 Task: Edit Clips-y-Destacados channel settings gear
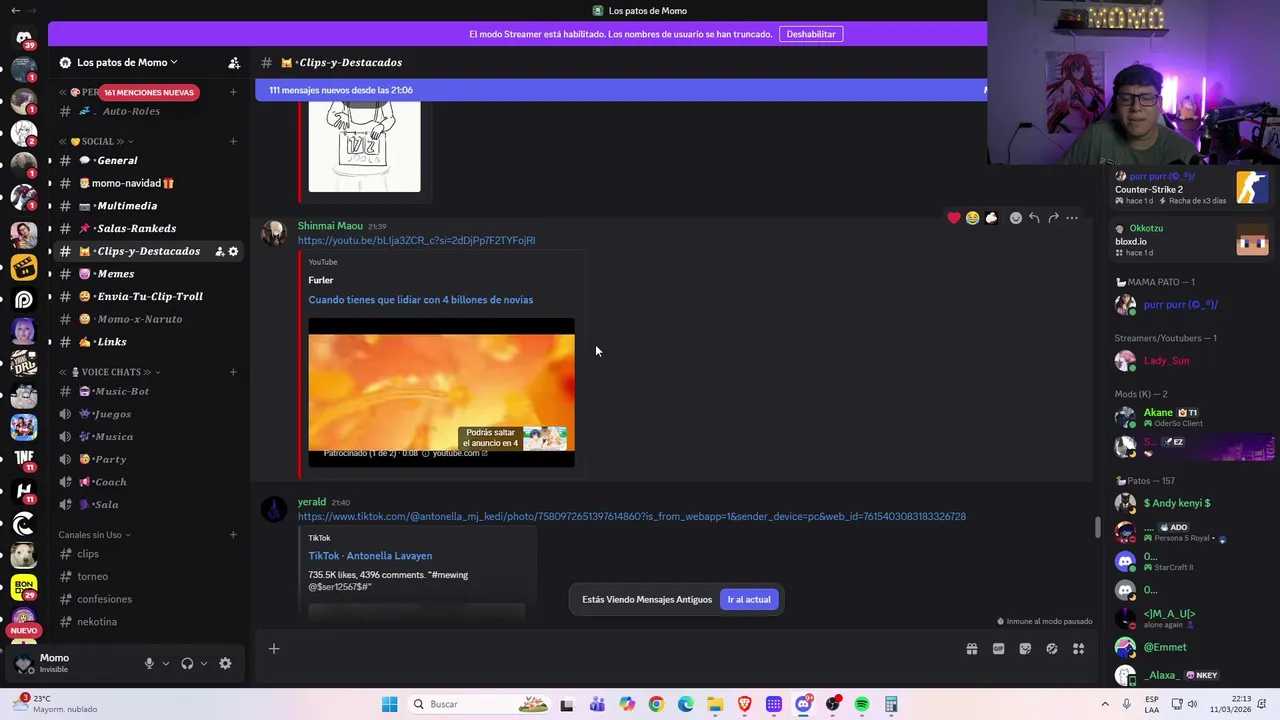[233, 251]
